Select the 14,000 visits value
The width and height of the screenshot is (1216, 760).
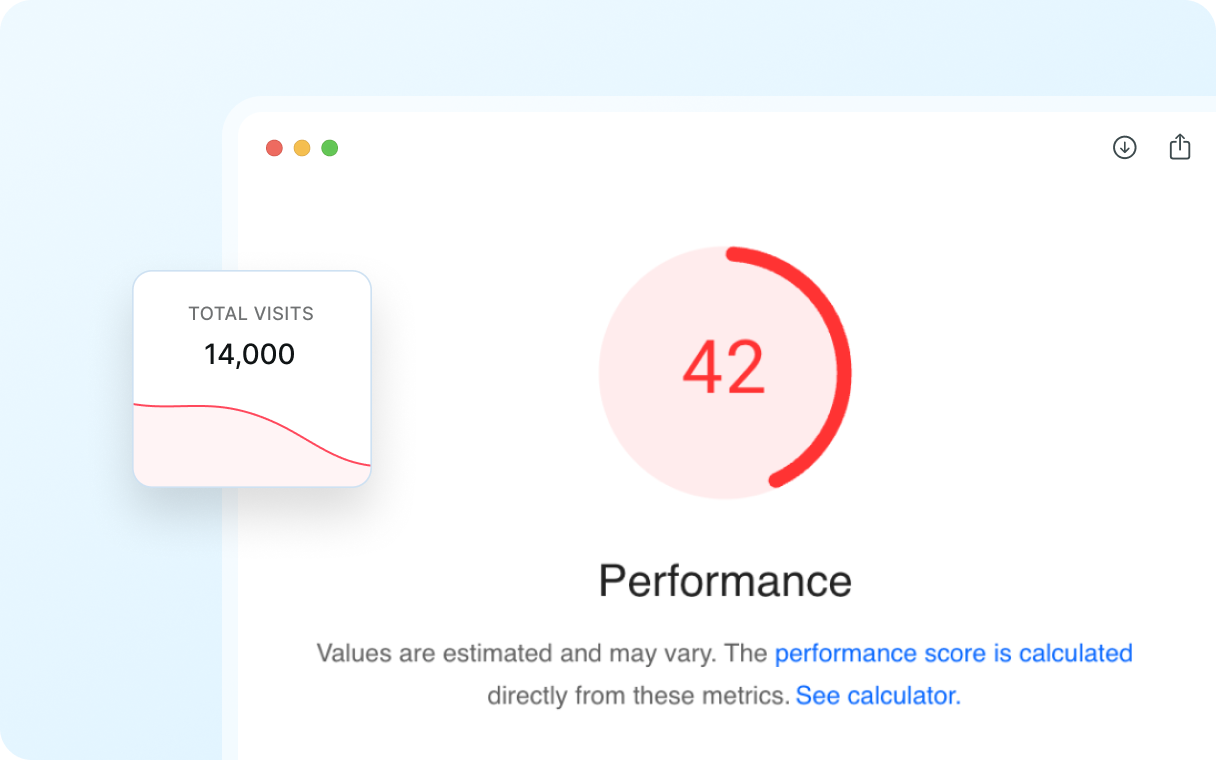[x=249, y=354]
